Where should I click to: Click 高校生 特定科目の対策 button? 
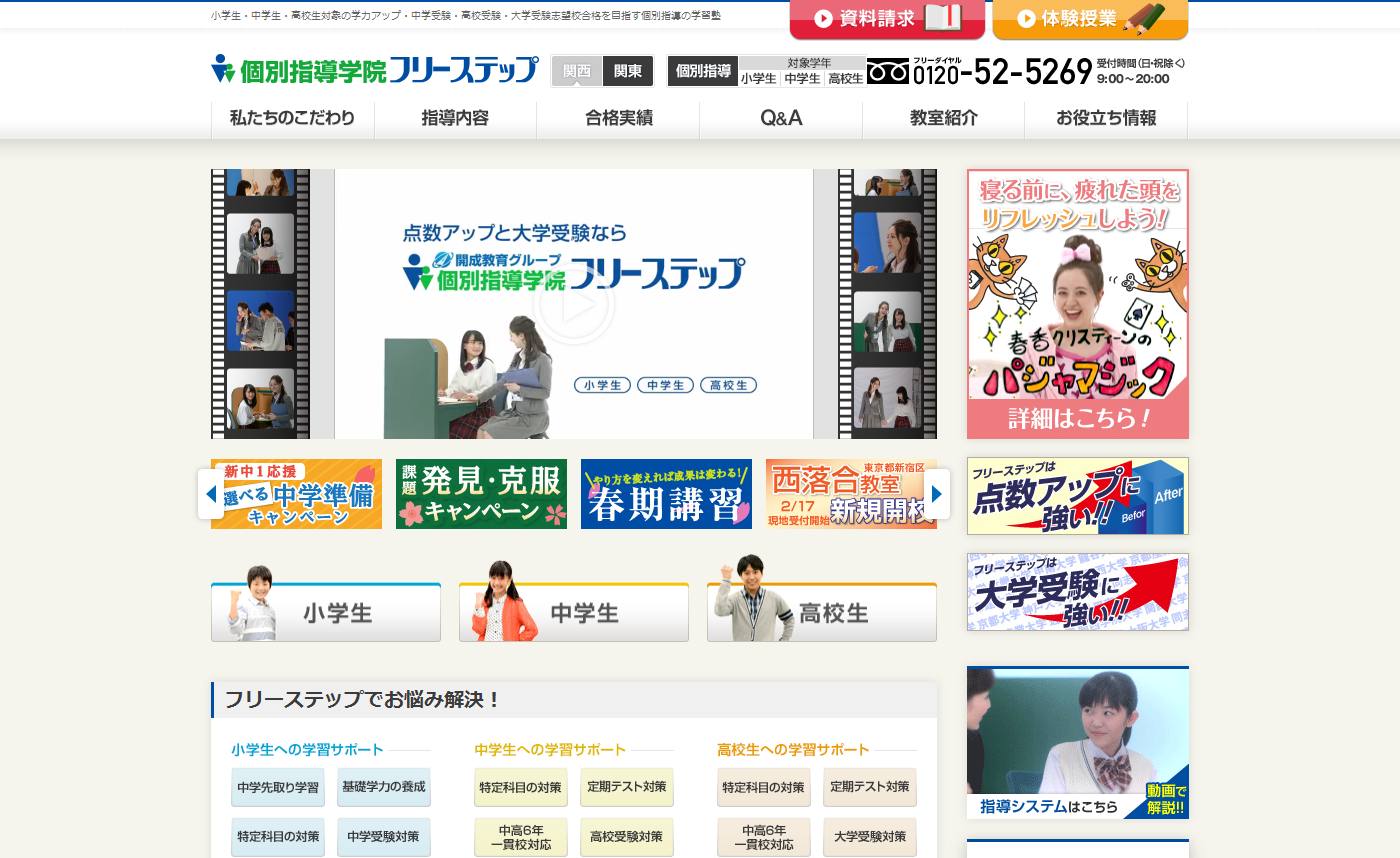point(764,787)
